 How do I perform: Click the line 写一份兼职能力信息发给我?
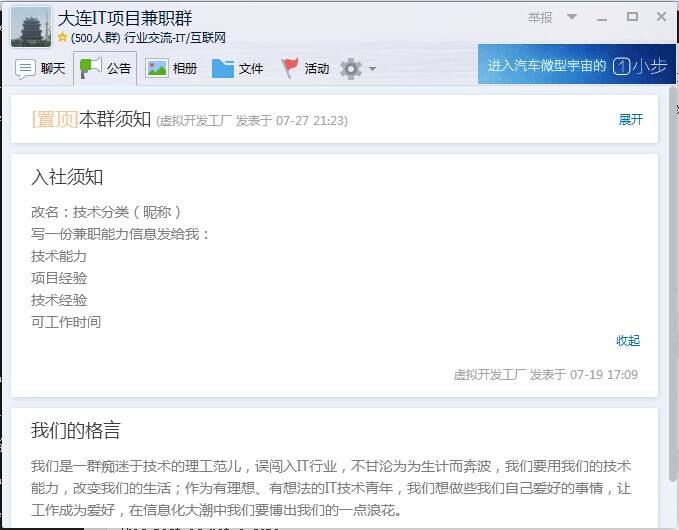pyautogui.click(x=120, y=234)
